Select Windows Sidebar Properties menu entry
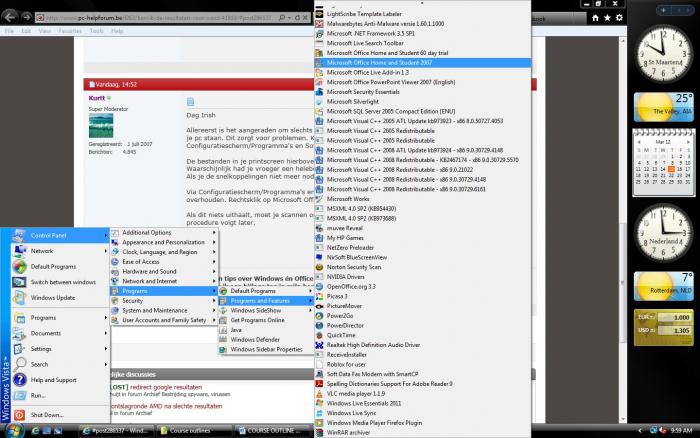Viewport: 700px width, 438px height. coord(266,350)
